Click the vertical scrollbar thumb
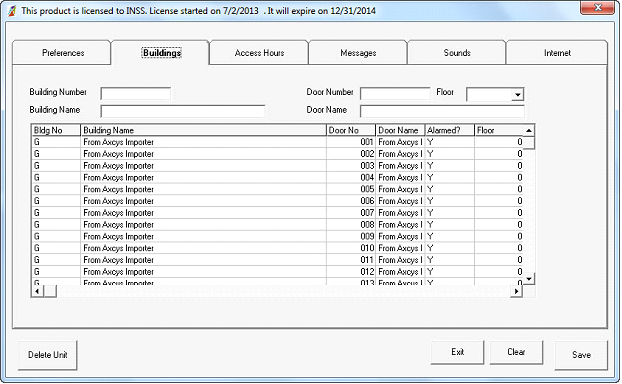This screenshot has width=622, height=384. [x=529, y=143]
